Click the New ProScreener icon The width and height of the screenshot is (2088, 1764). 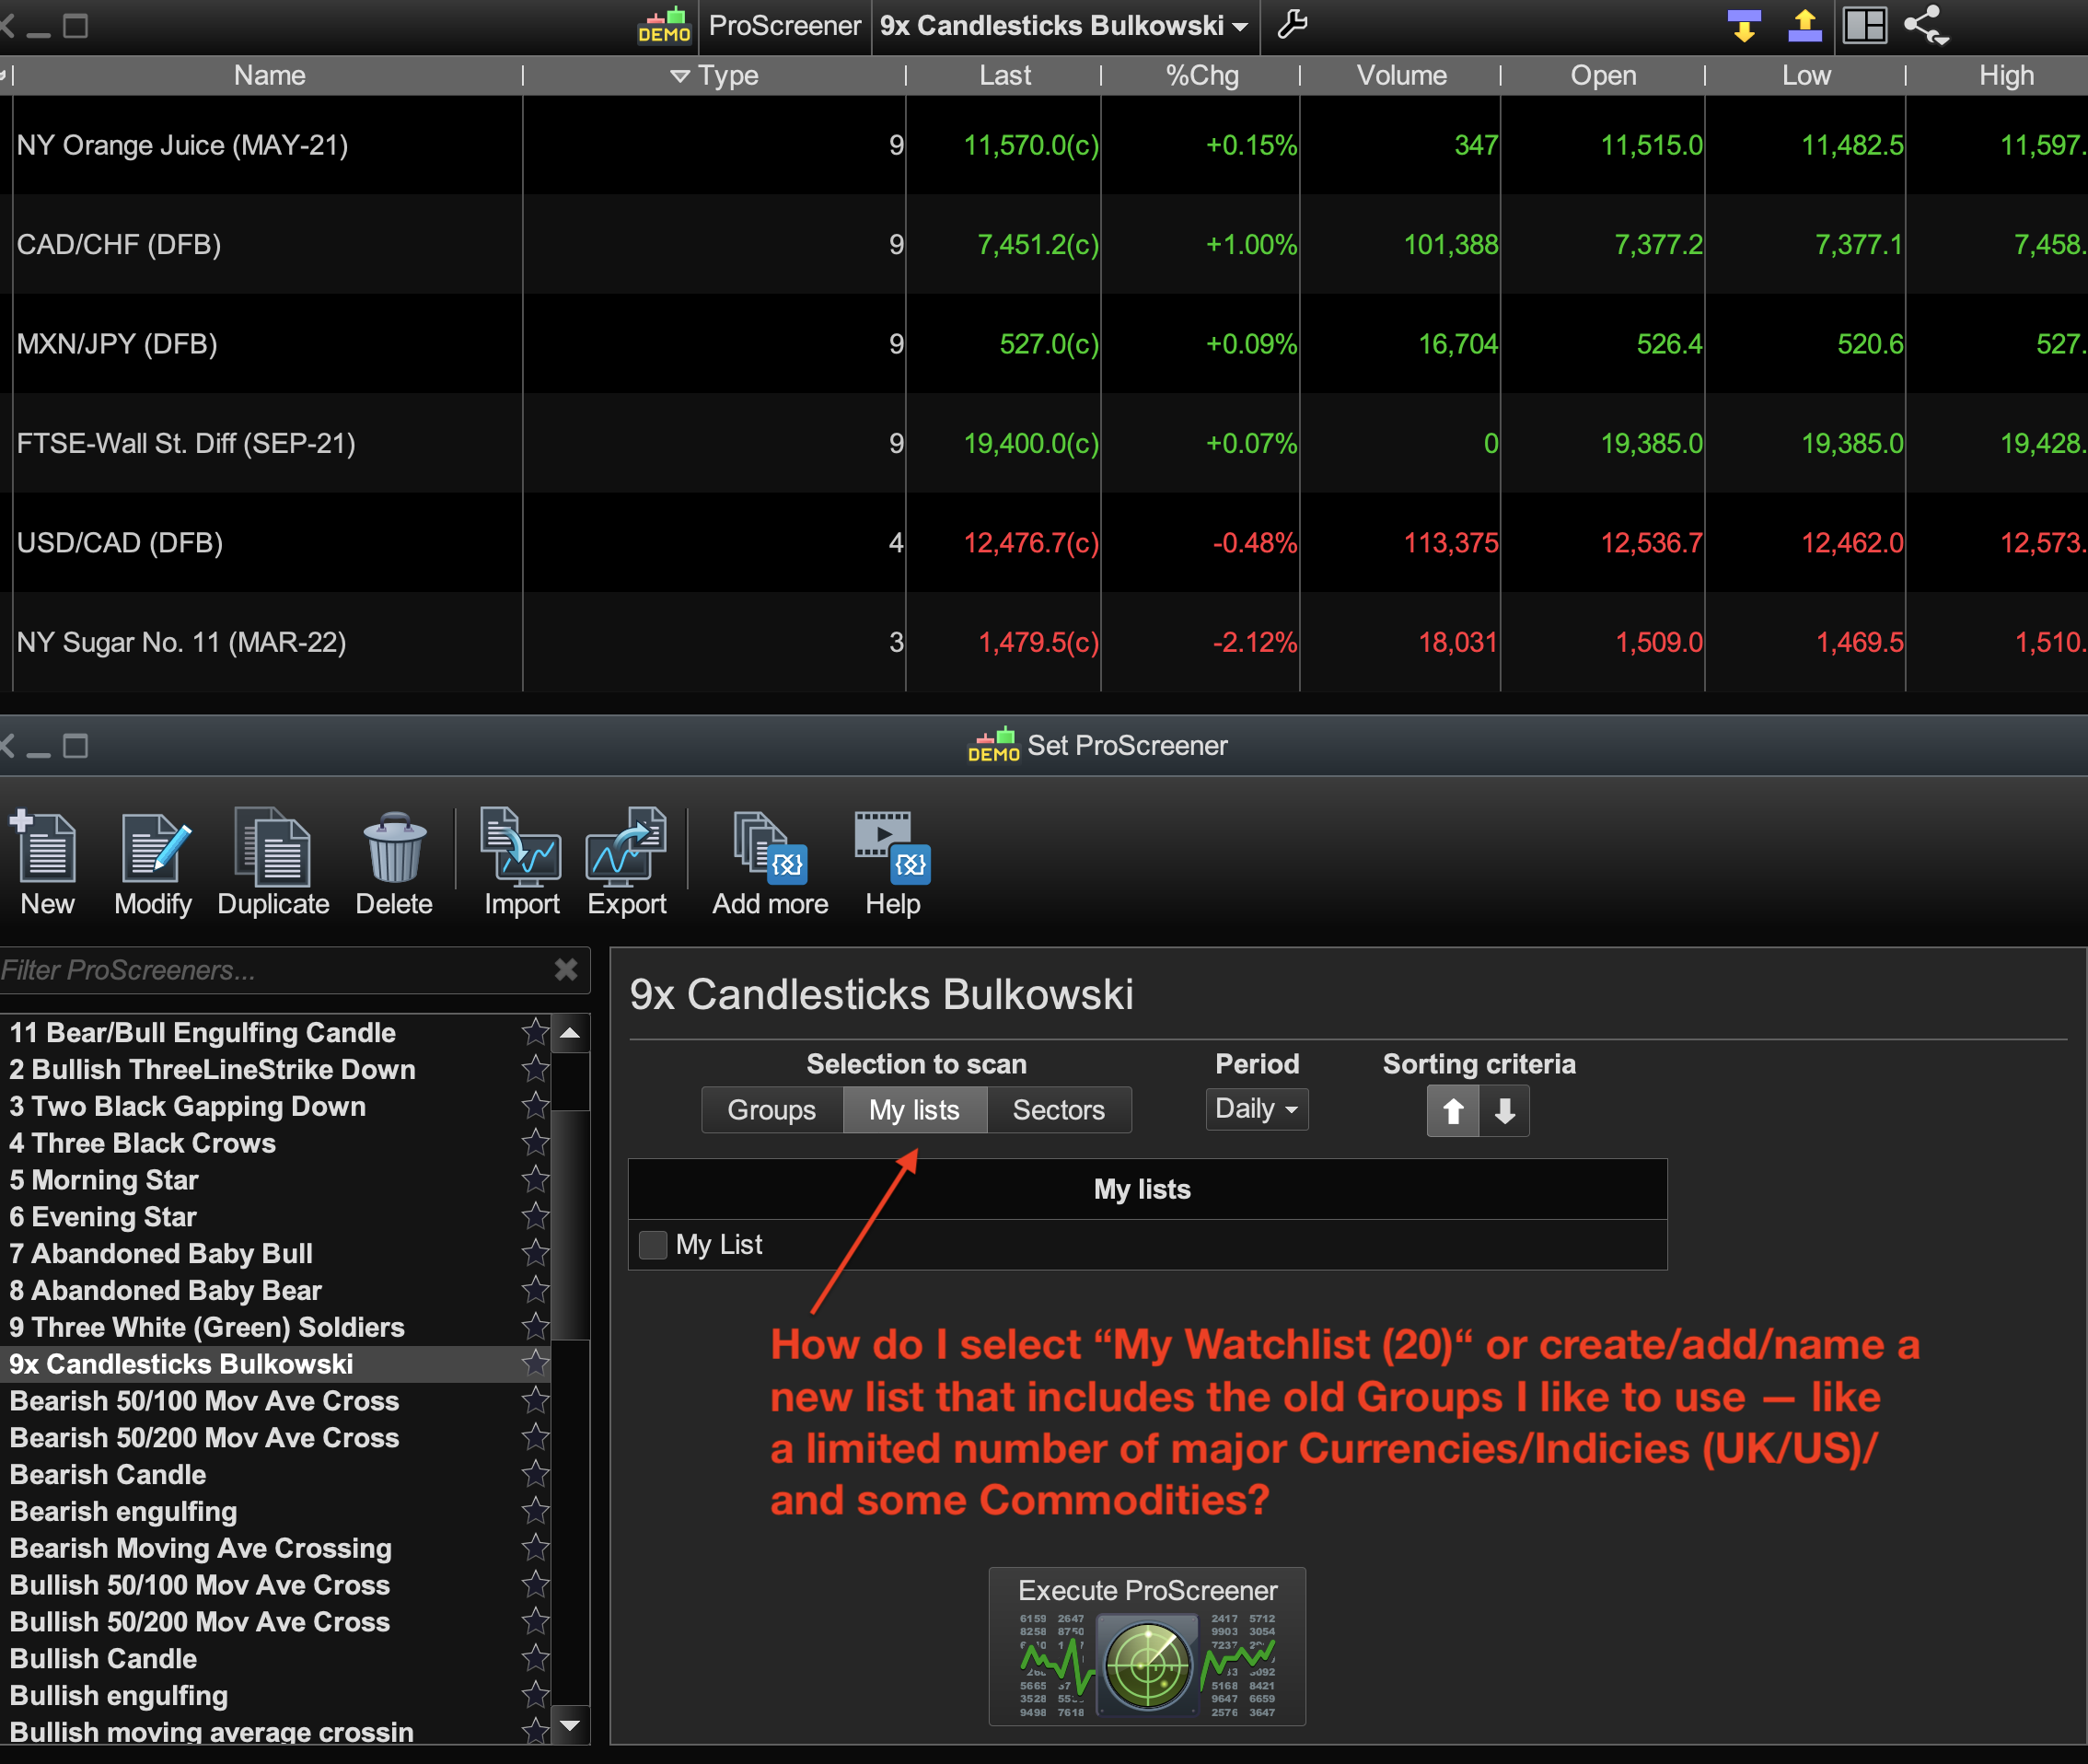46,849
